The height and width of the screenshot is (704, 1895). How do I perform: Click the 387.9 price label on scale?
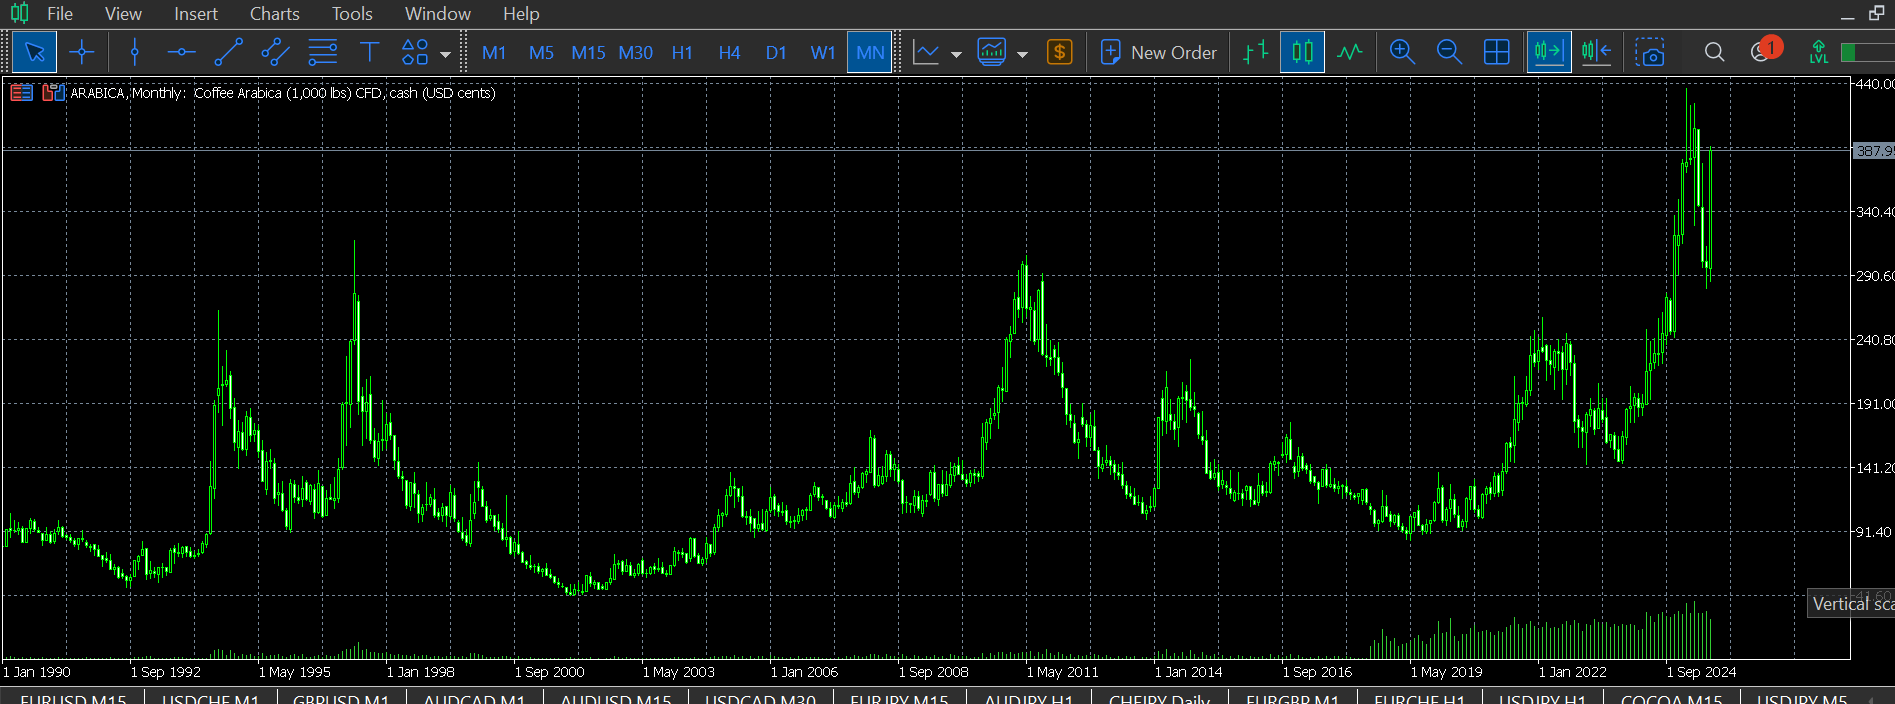point(1873,151)
